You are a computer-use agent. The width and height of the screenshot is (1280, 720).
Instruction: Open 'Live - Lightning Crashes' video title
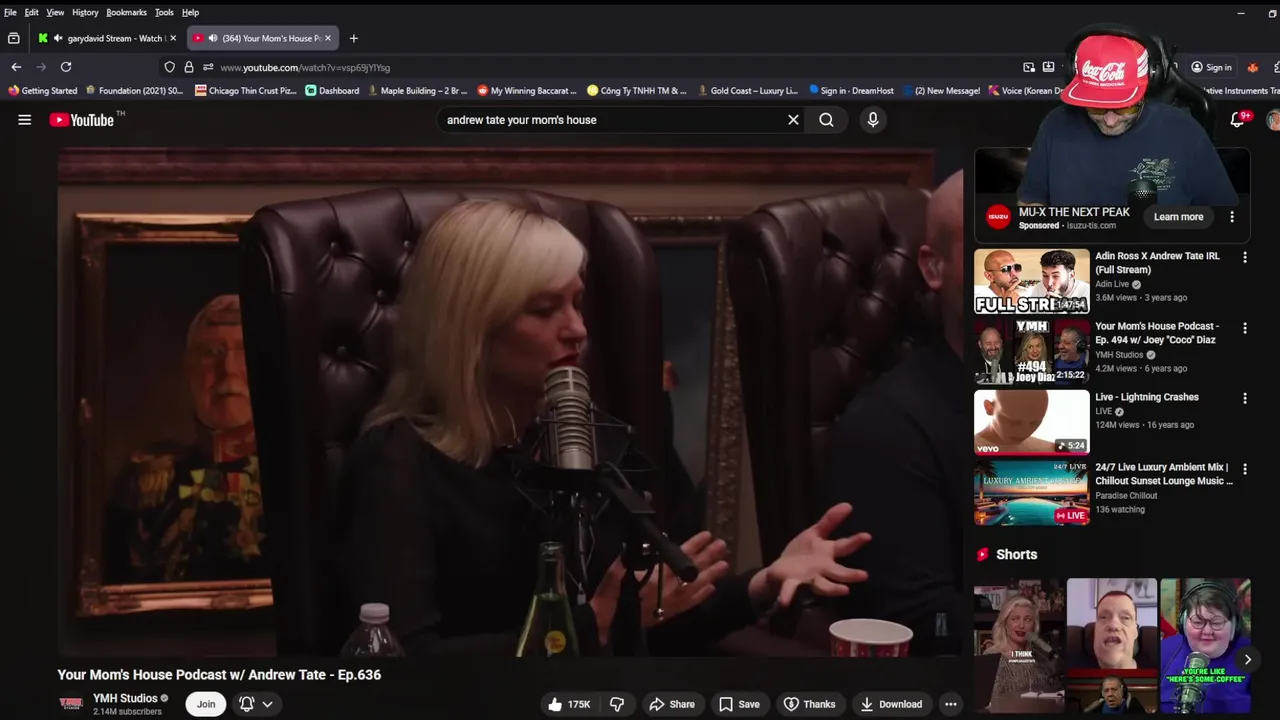(1147, 397)
